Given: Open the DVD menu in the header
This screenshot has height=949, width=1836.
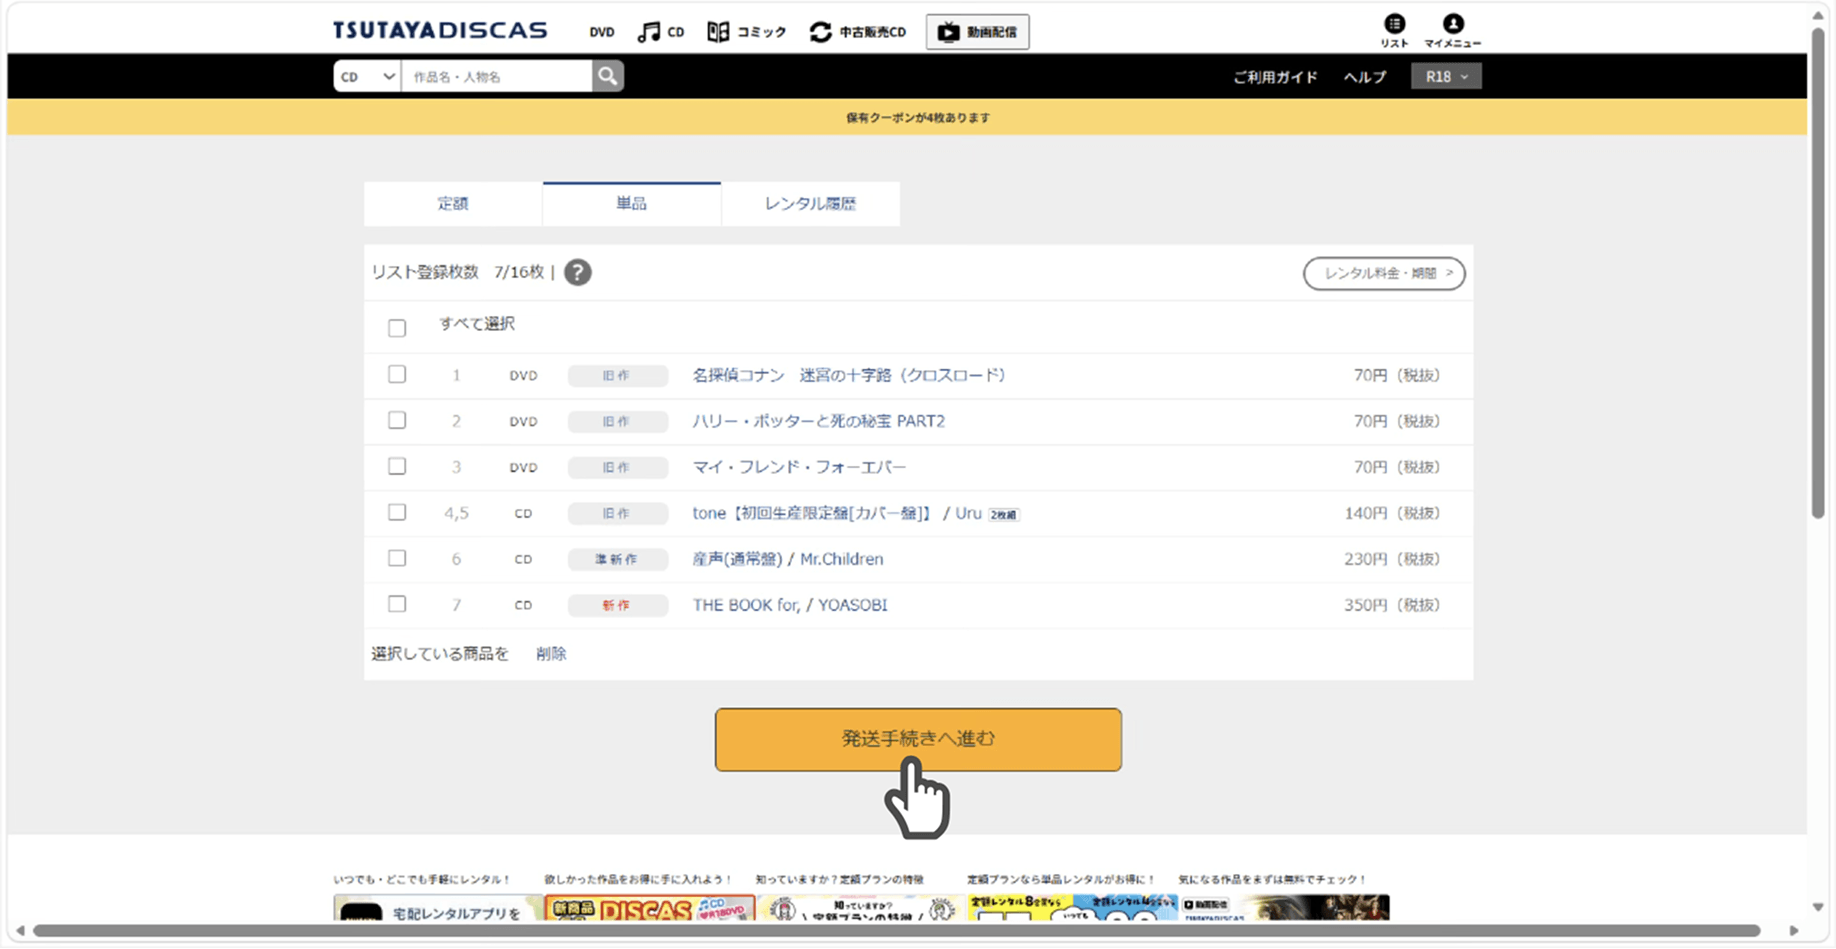Looking at the screenshot, I should click(x=602, y=32).
